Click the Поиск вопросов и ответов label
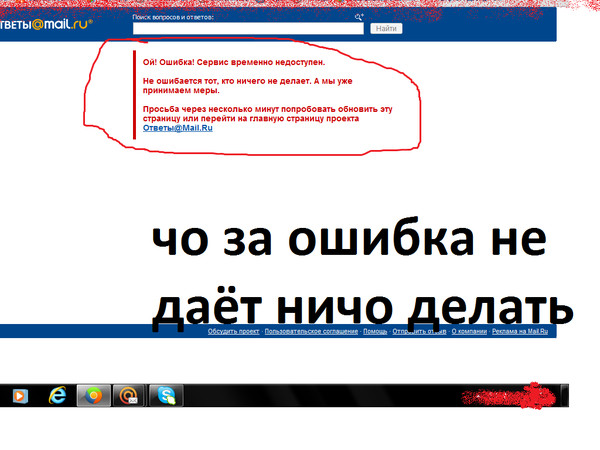 175,18
